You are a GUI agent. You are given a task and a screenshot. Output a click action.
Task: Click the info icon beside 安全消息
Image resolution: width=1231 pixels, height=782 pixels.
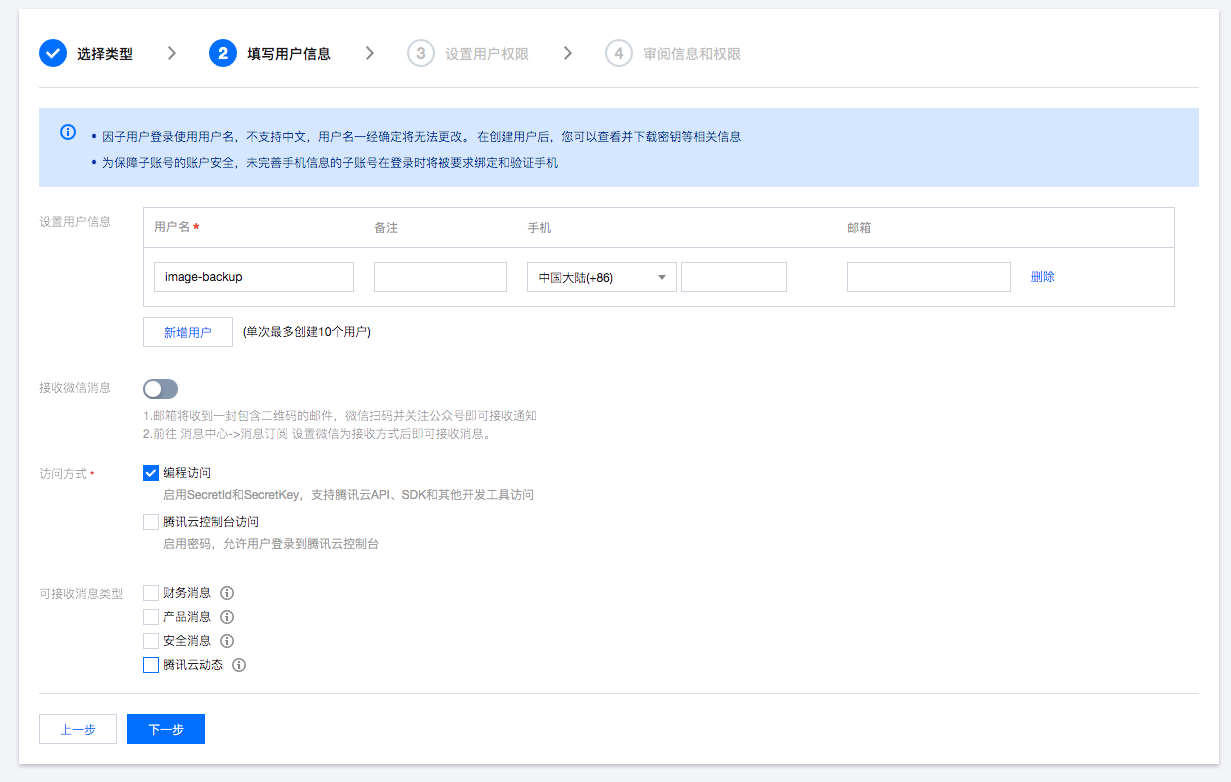tap(227, 641)
